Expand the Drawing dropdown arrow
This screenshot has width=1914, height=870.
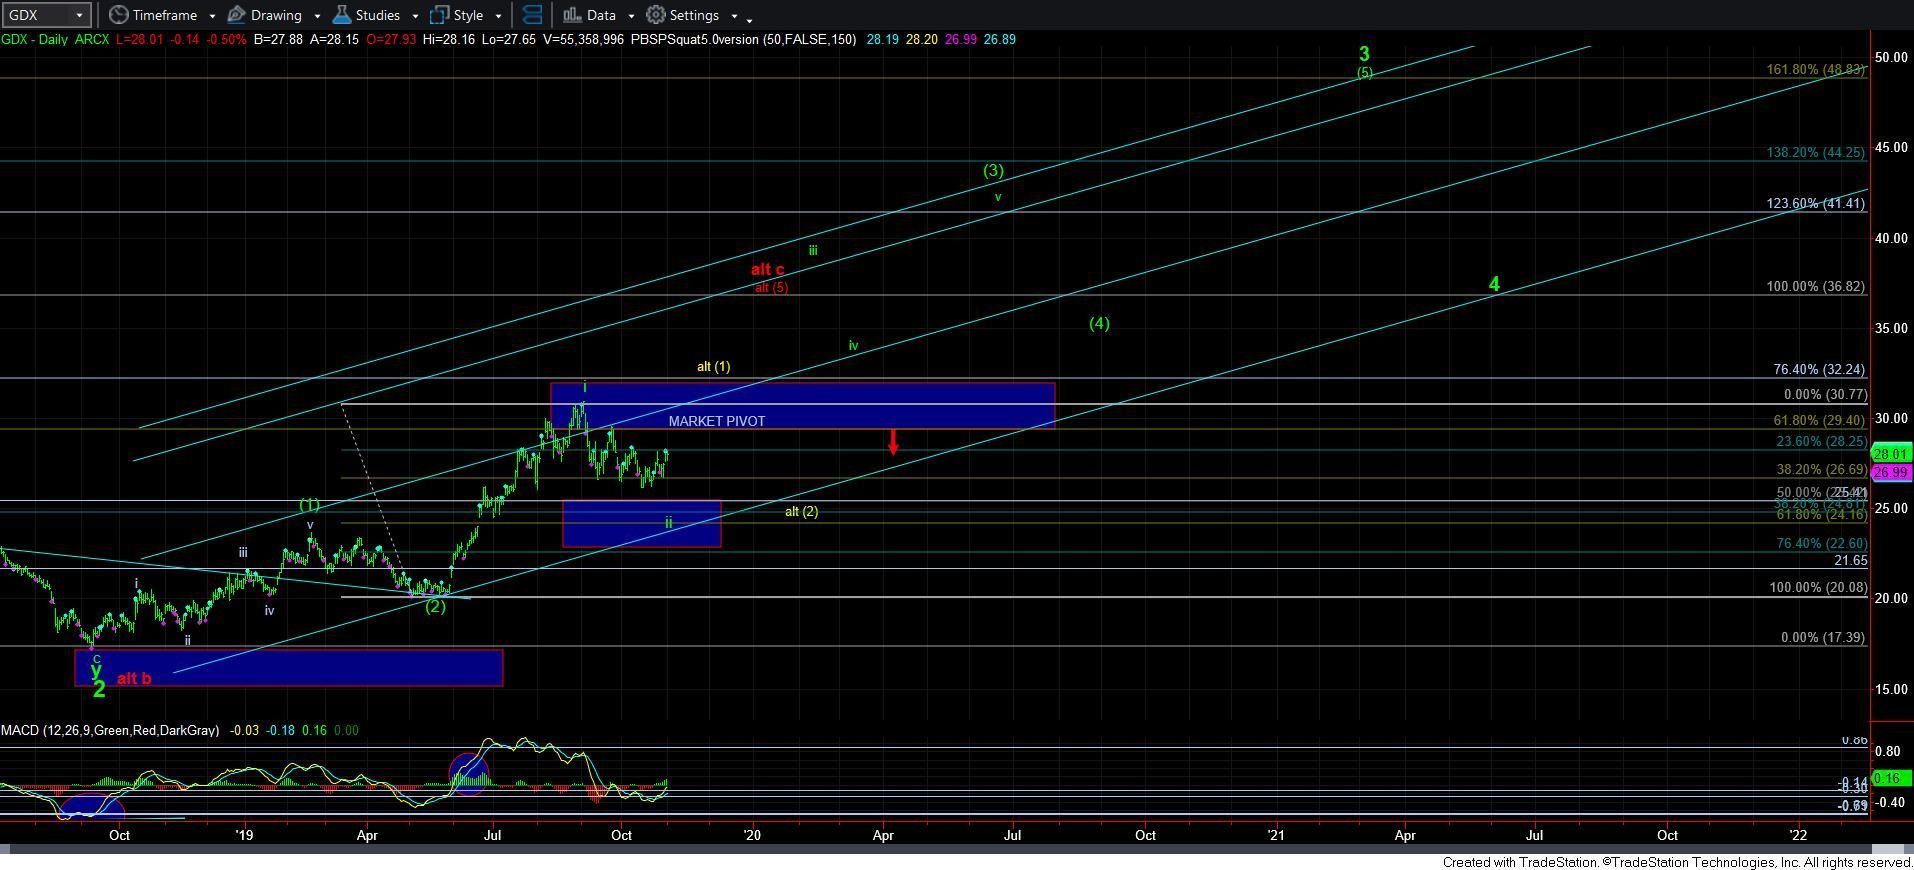(x=317, y=16)
